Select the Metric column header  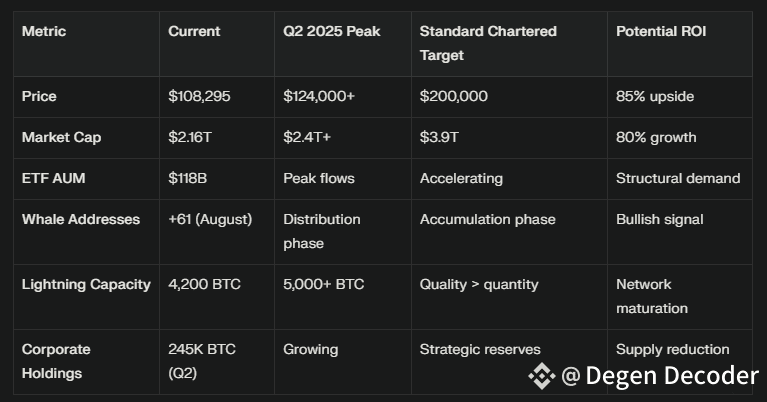point(44,32)
